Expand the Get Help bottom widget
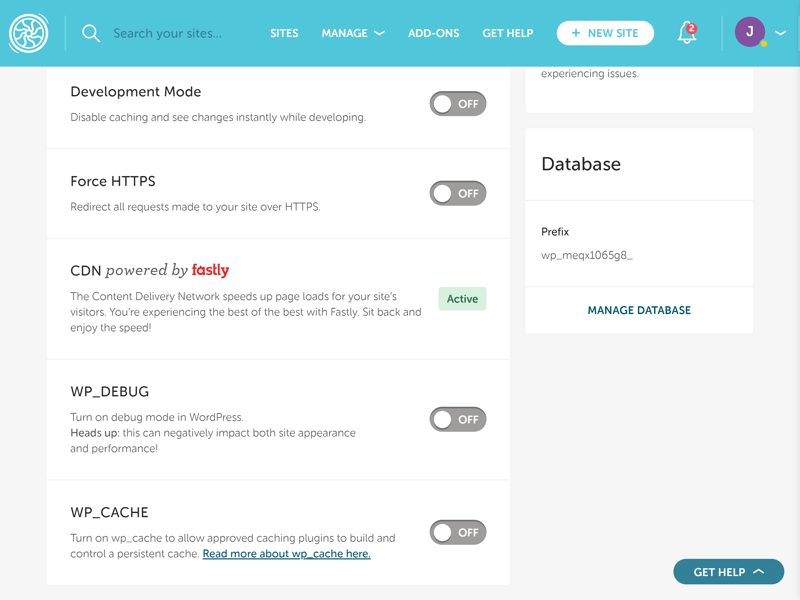The height and width of the screenshot is (600, 800). click(x=729, y=572)
